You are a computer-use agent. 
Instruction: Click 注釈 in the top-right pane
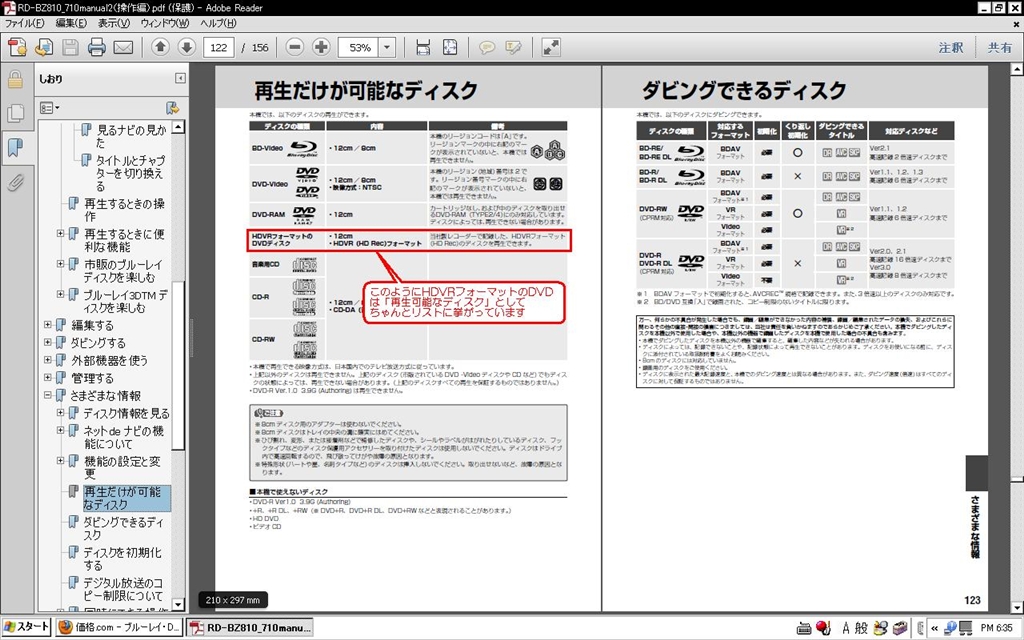click(950, 47)
